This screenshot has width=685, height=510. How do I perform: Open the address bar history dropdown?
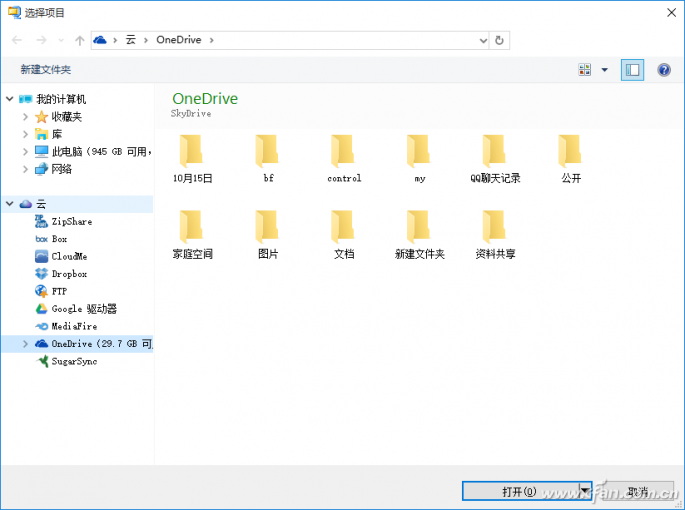(x=483, y=41)
